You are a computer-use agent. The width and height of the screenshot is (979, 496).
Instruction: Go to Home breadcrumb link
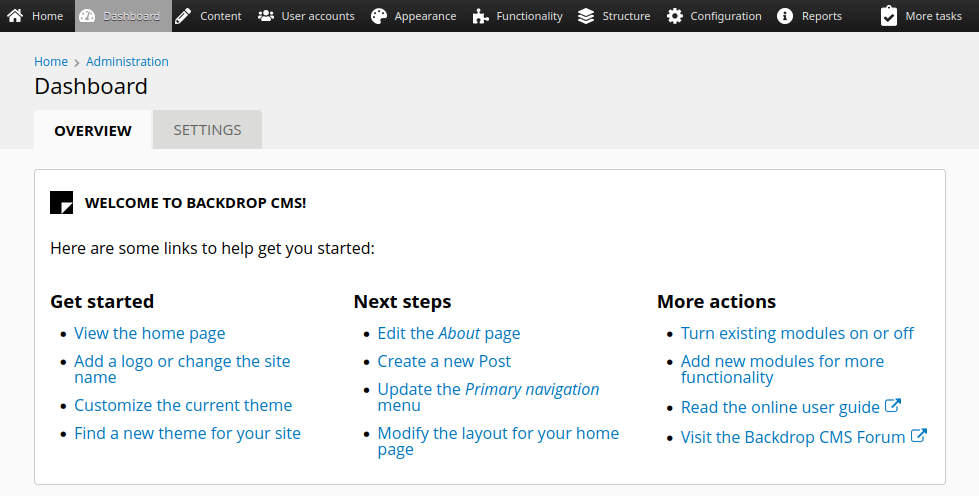click(x=51, y=61)
